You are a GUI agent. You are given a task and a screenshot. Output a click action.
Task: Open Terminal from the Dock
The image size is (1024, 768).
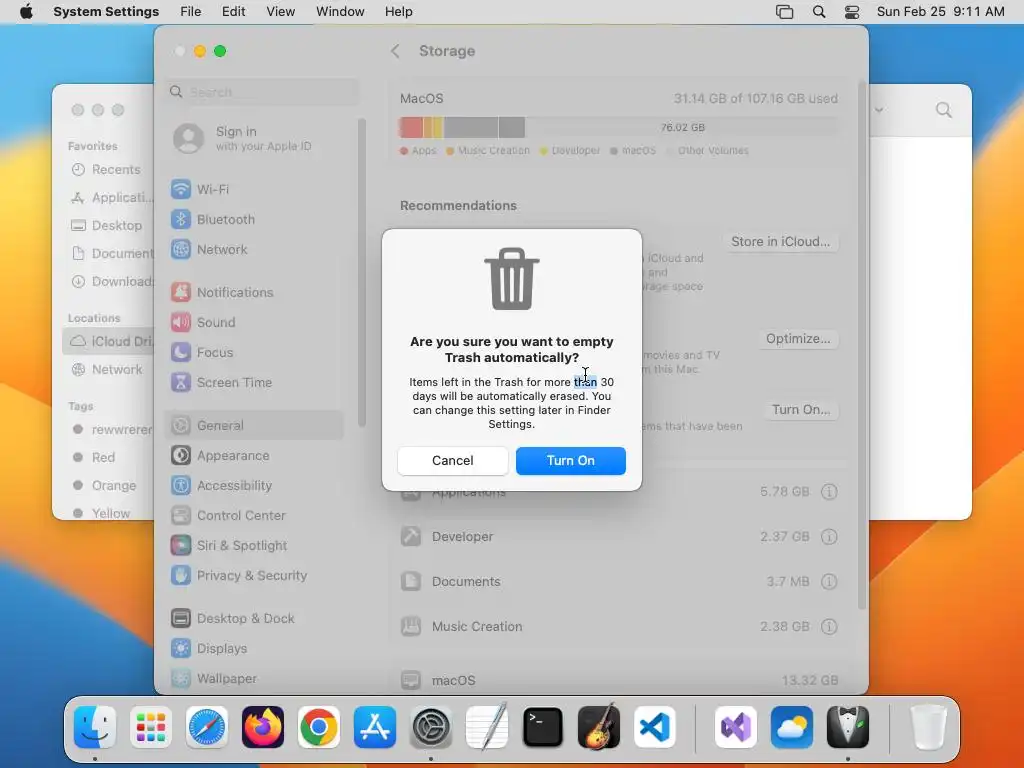pos(543,727)
